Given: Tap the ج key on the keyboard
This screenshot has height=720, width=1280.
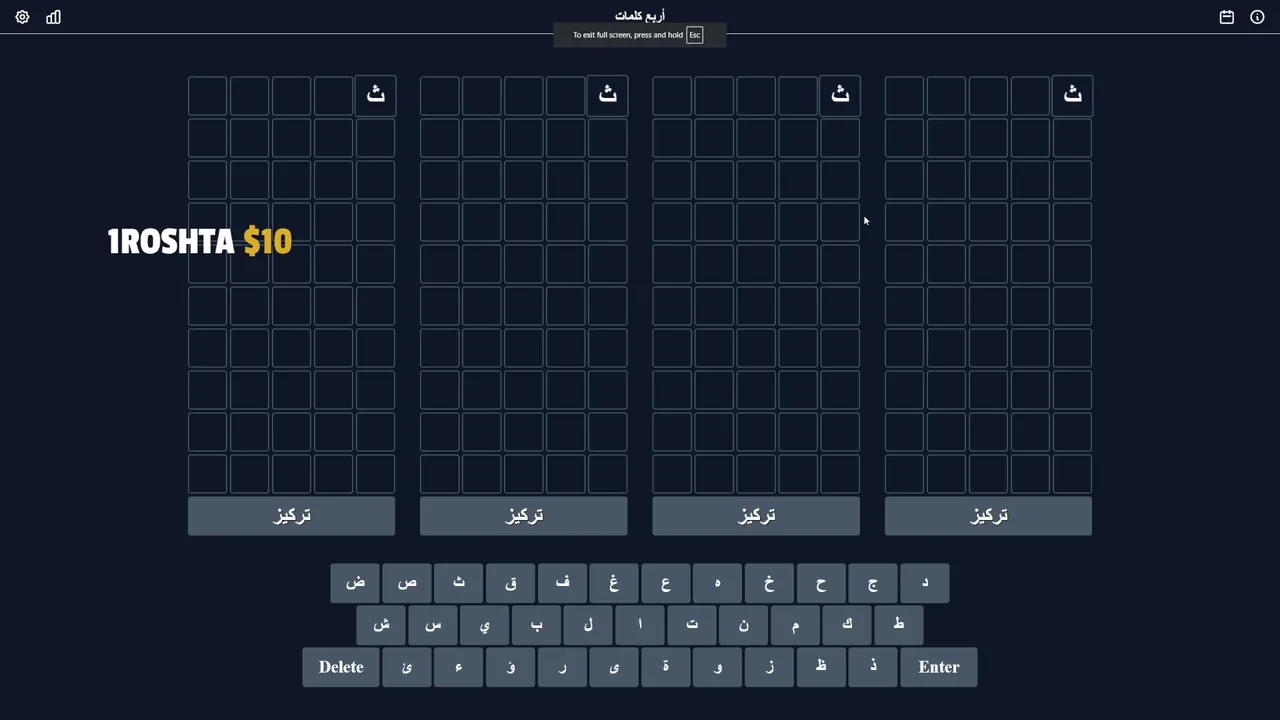Looking at the screenshot, I should [x=873, y=583].
